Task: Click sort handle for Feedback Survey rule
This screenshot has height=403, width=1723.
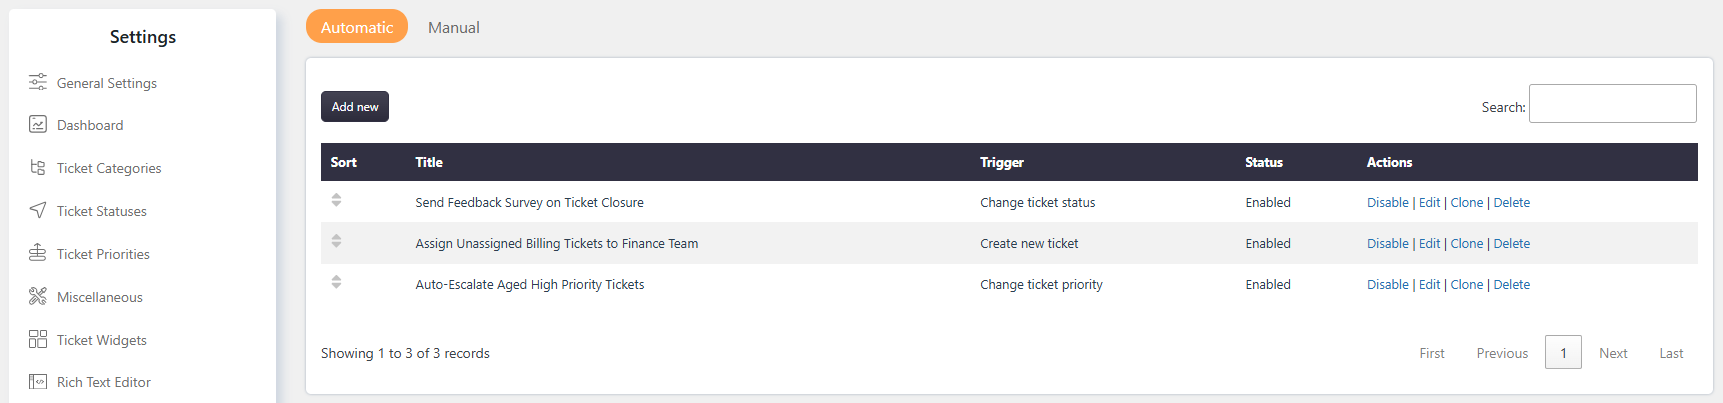Action: pyautogui.click(x=336, y=200)
